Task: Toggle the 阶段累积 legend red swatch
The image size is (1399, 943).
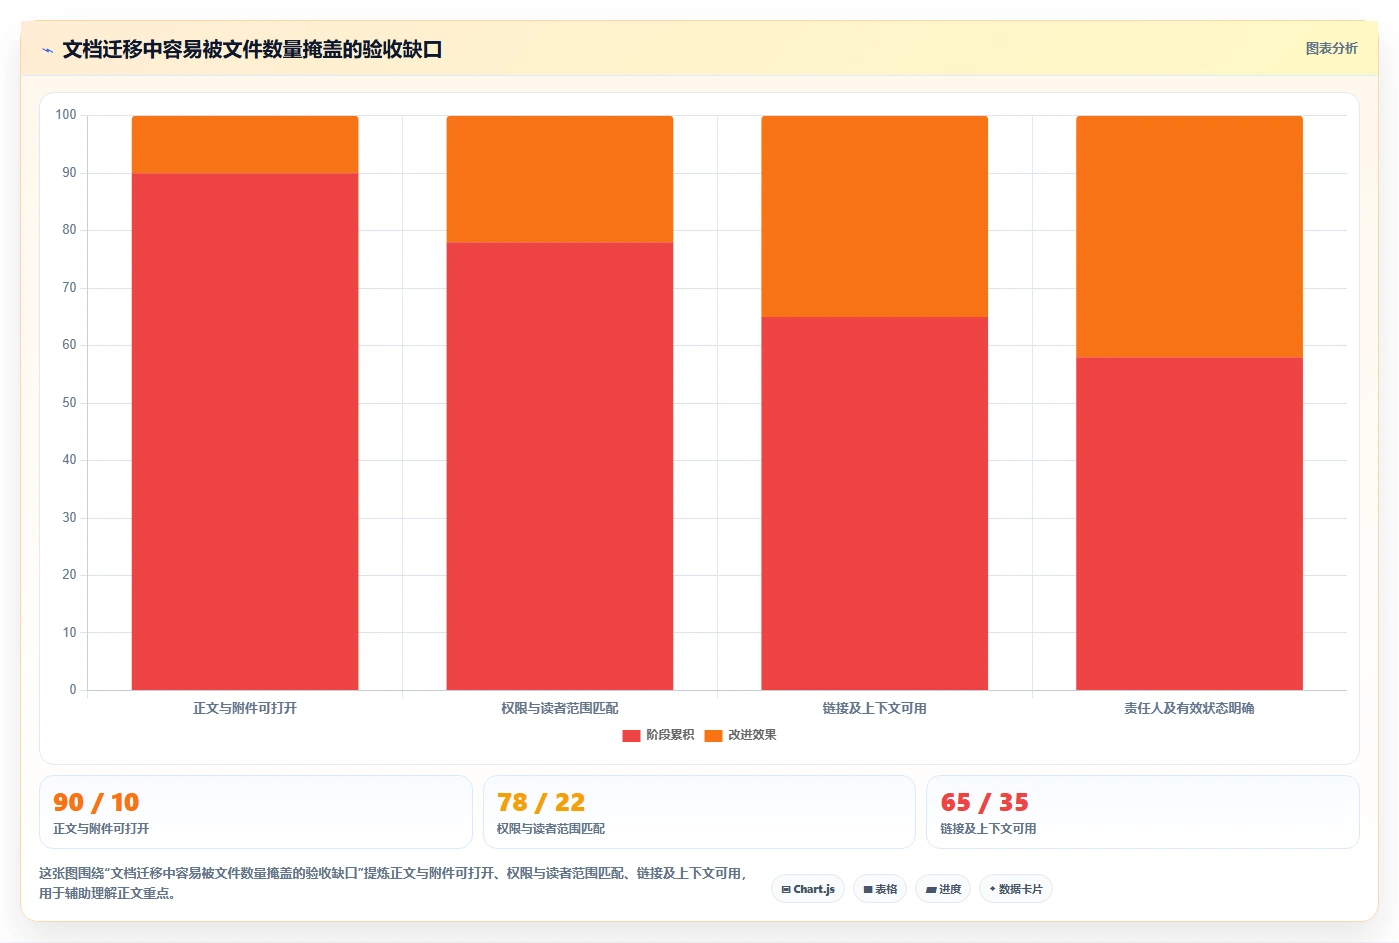Action: [631, 735]
